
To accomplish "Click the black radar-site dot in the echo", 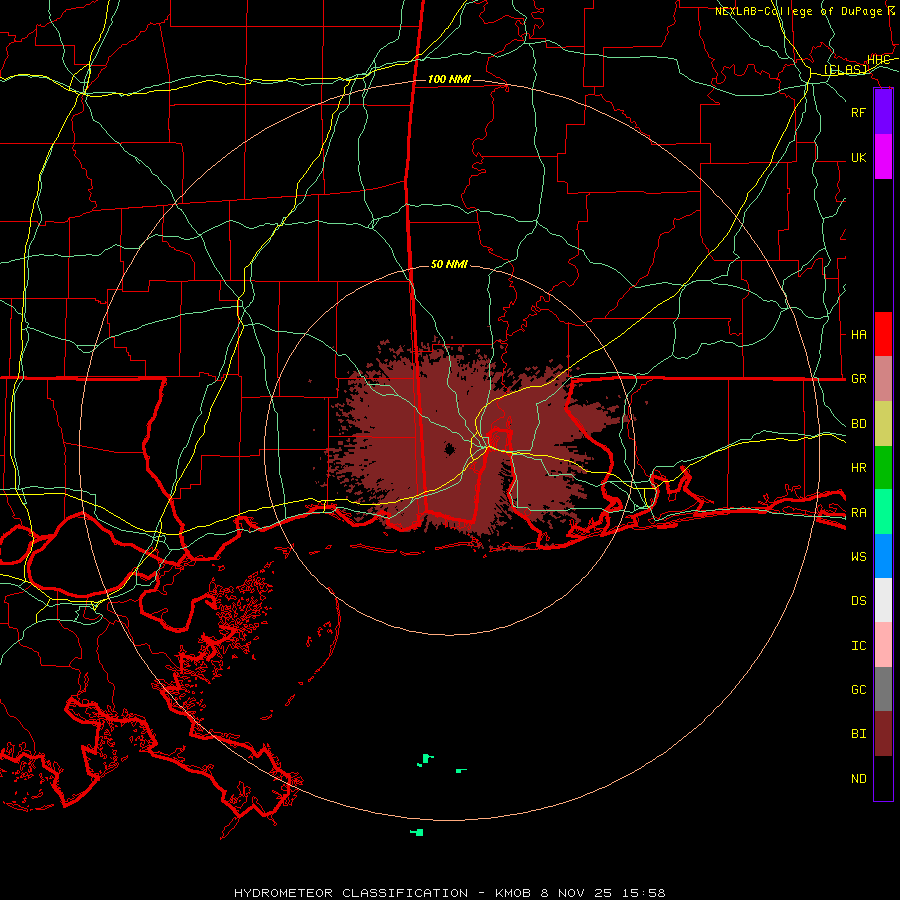I will click(449, 449).
